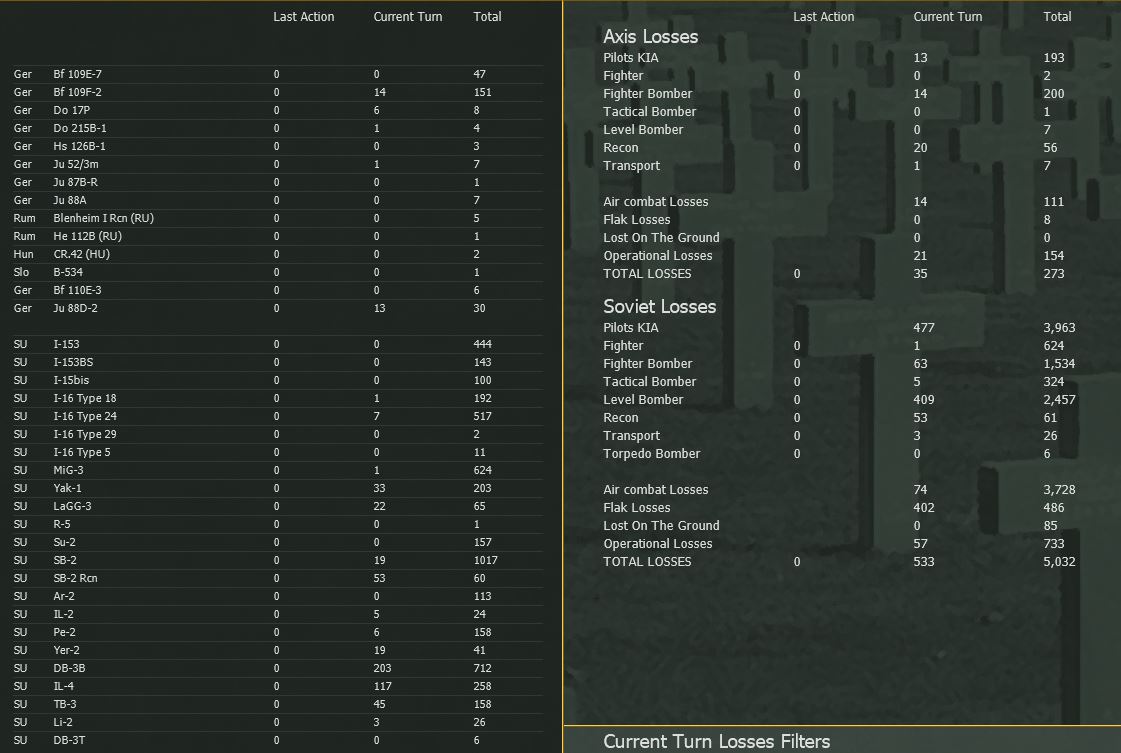Select the I-16 Type 24 row
1121x753 pixels.
pos(85,416)
